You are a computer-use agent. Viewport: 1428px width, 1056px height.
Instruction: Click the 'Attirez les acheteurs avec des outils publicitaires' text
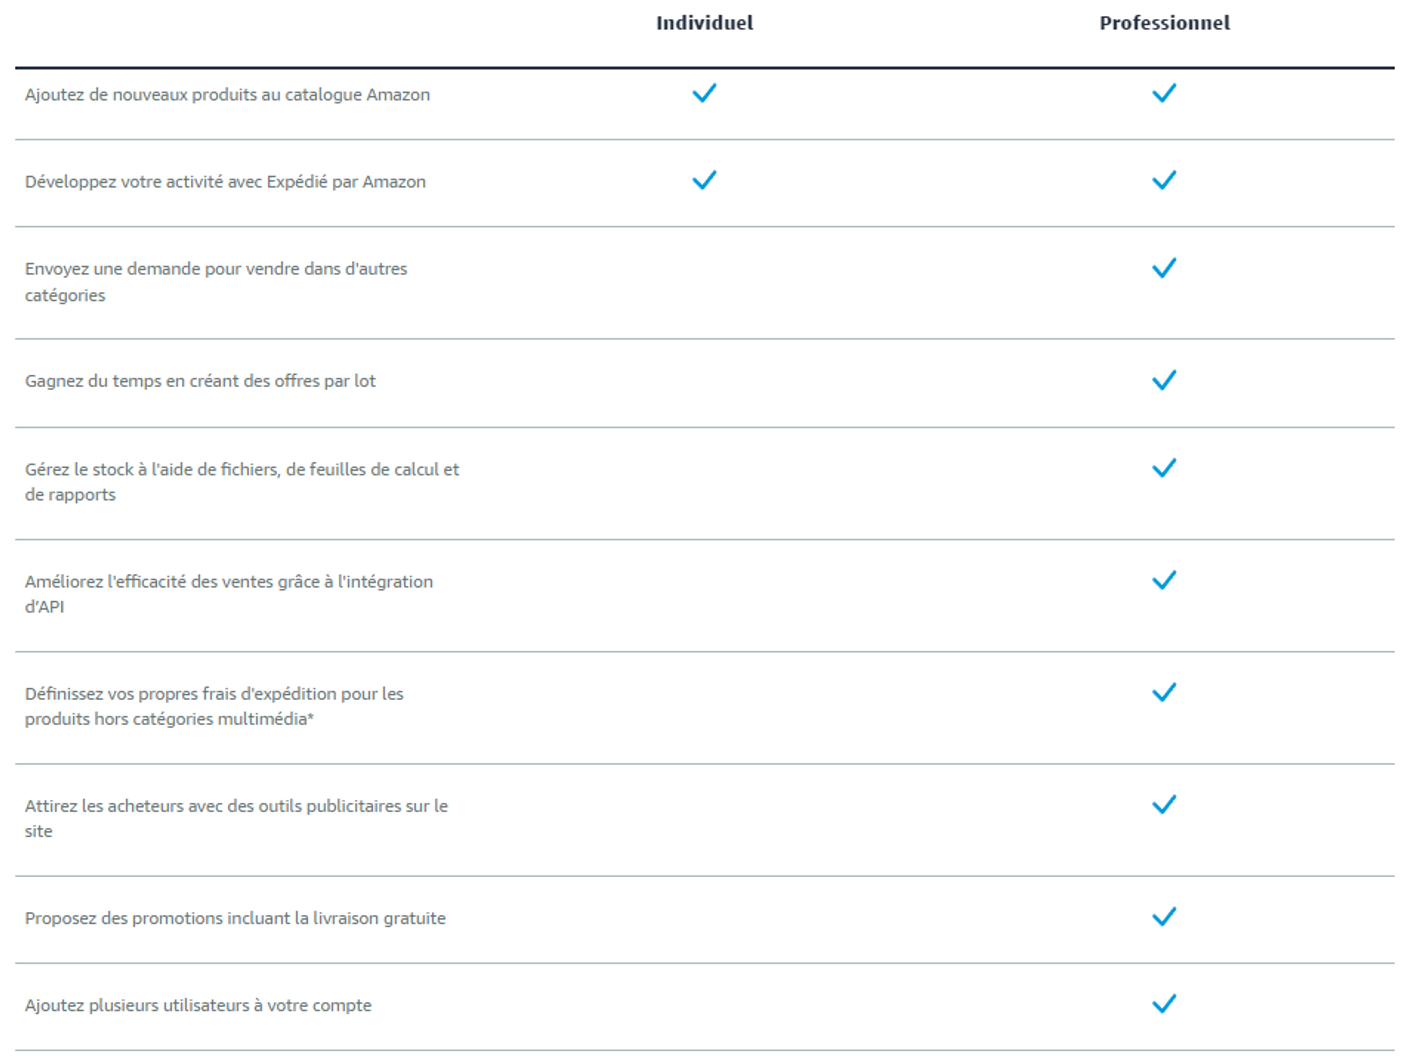tap(236, 818)
